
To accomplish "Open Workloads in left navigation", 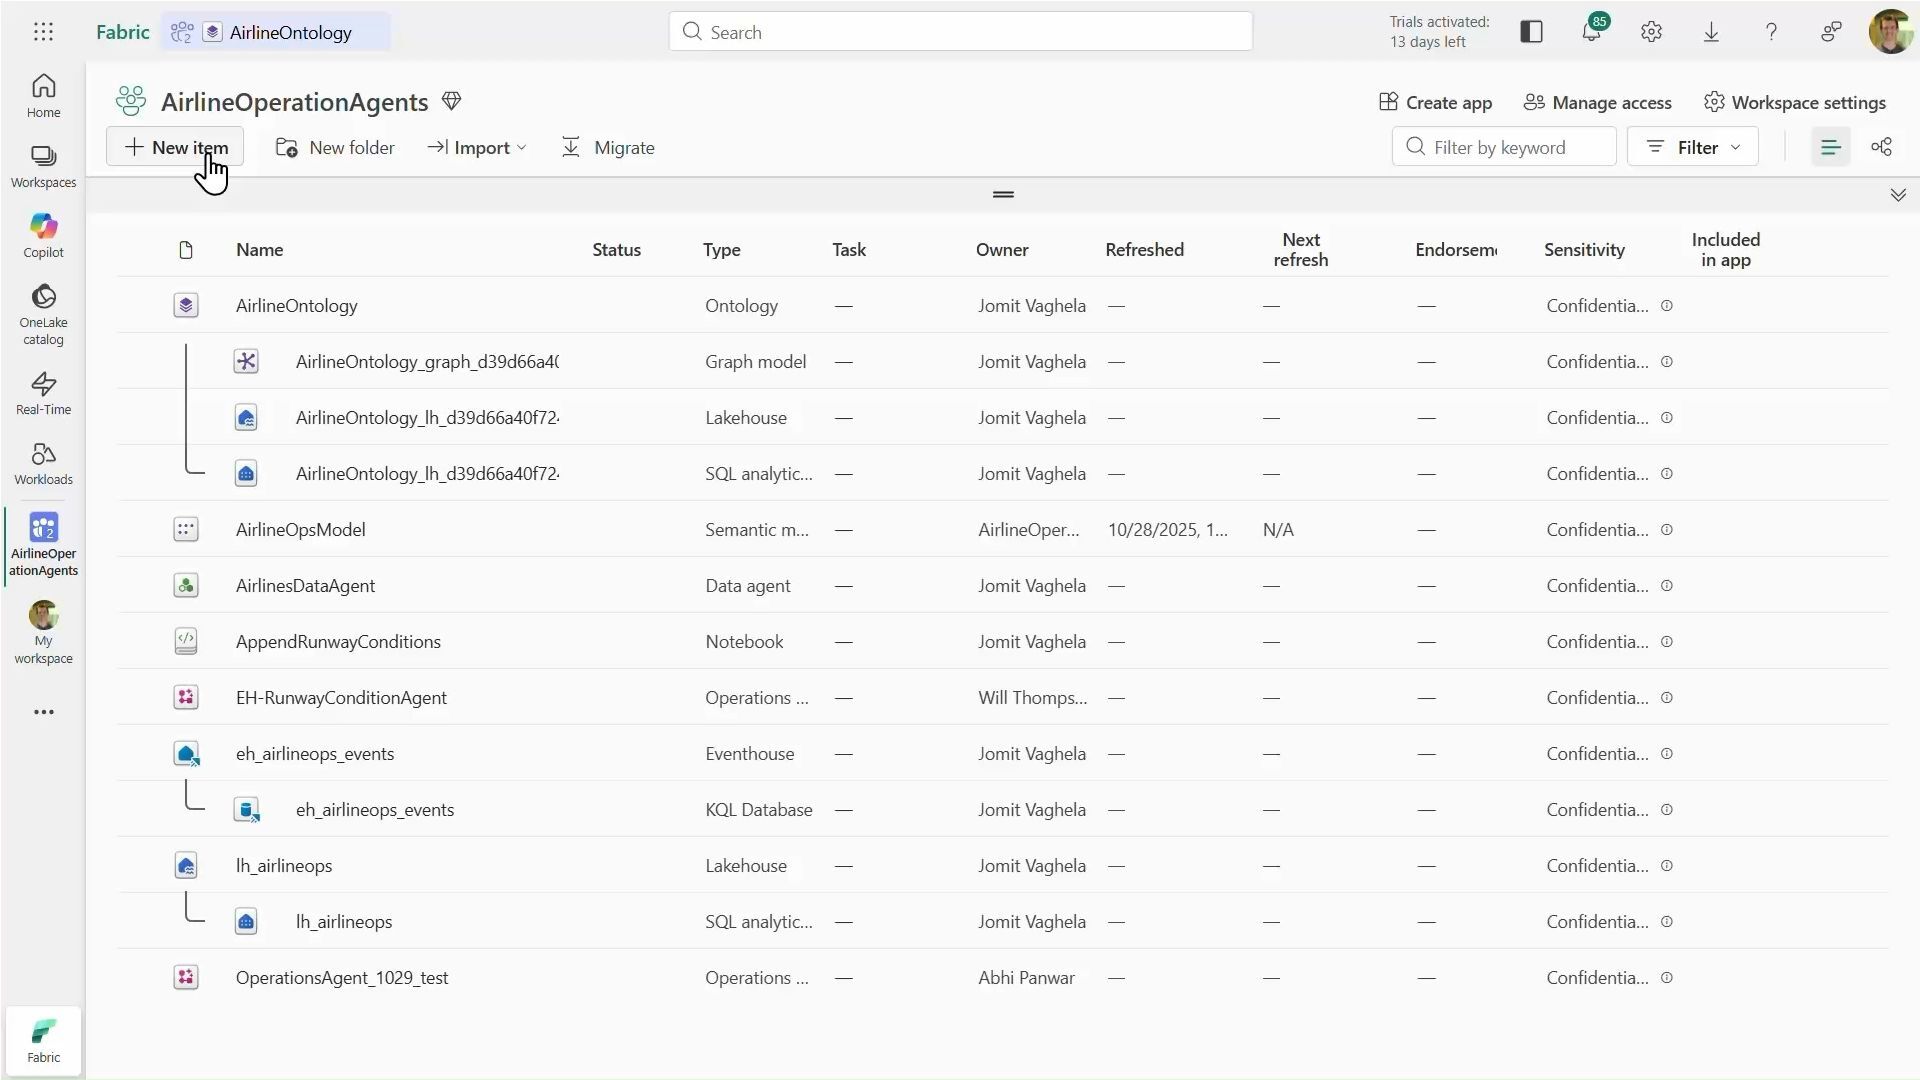I will tap(43, 464).
